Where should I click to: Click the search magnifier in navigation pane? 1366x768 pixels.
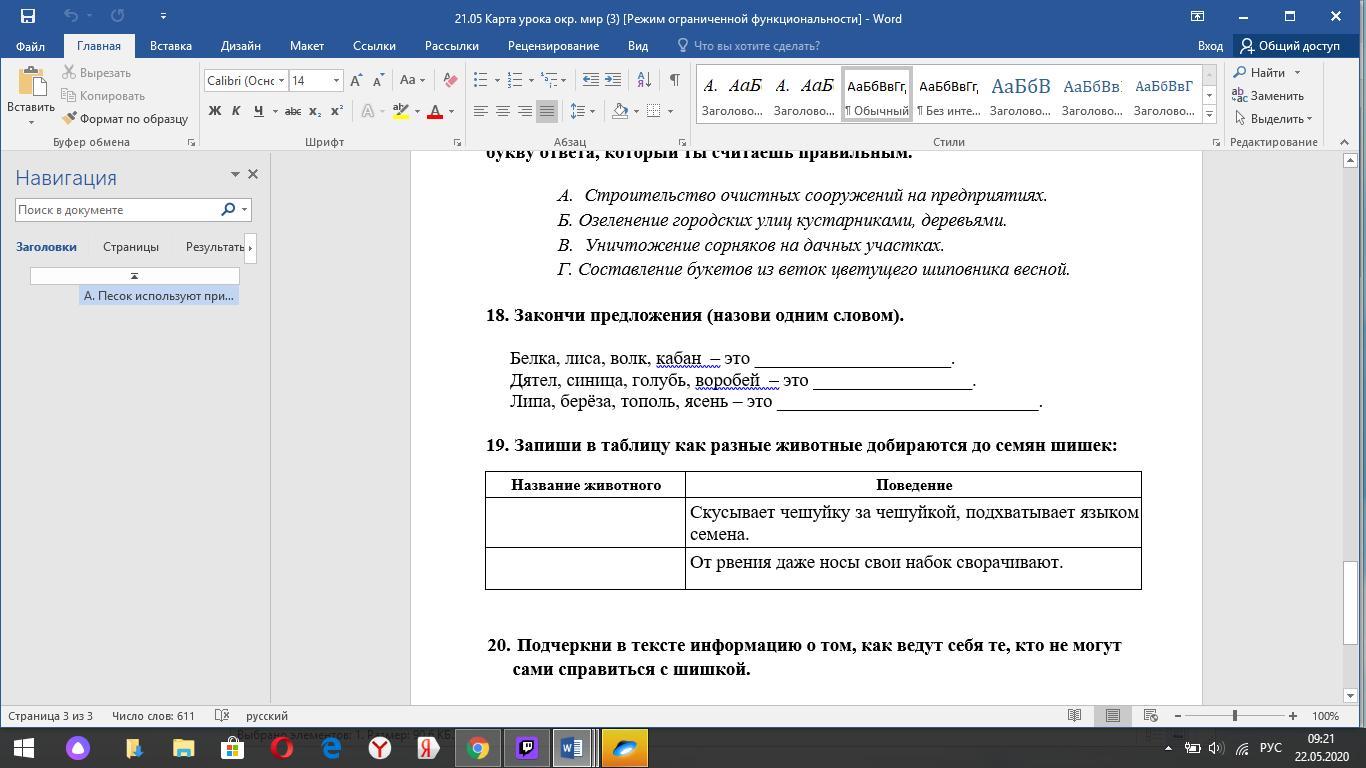(x=227, y=210)
